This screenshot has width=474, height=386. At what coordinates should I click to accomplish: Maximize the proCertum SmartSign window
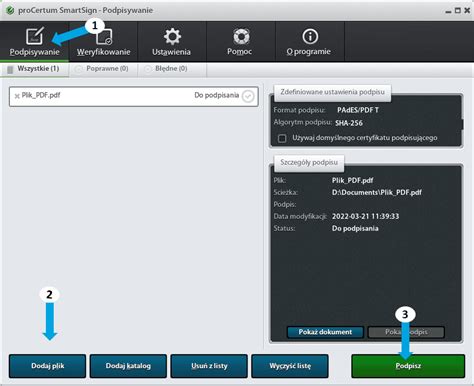point(458,11)
